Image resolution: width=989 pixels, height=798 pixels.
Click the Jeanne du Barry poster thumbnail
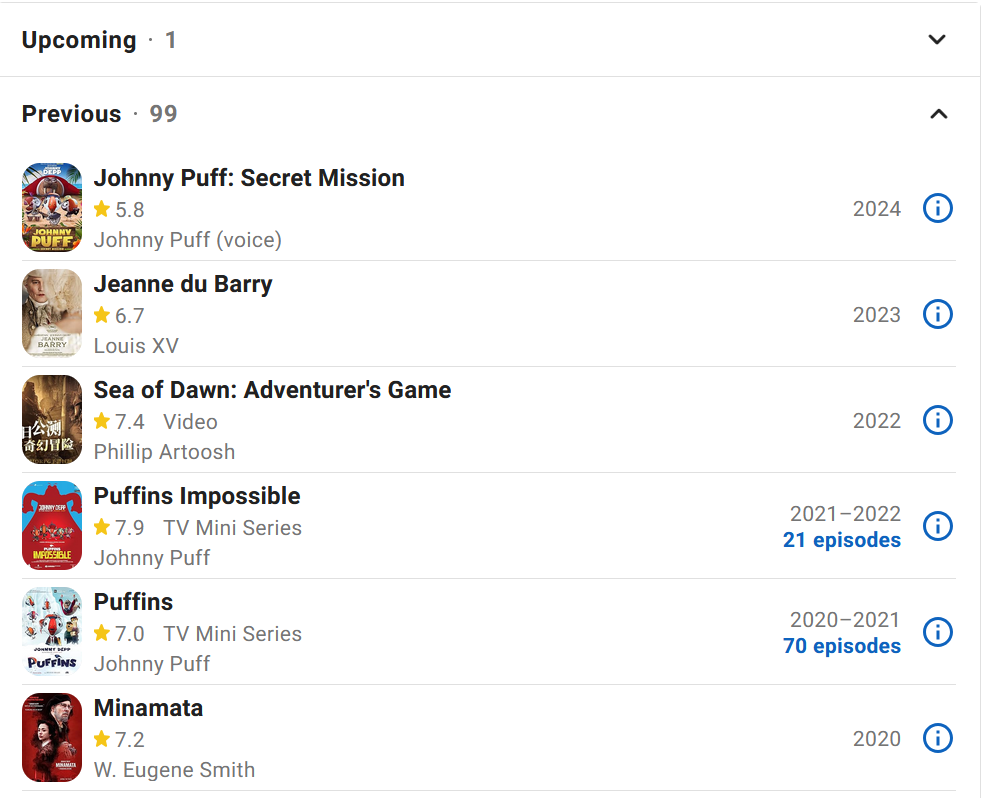tap(52, 314)
